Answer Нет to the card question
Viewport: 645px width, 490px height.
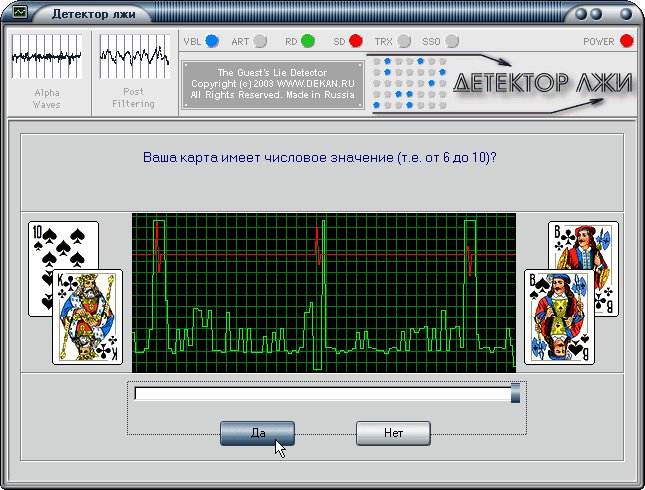[393, 433]
